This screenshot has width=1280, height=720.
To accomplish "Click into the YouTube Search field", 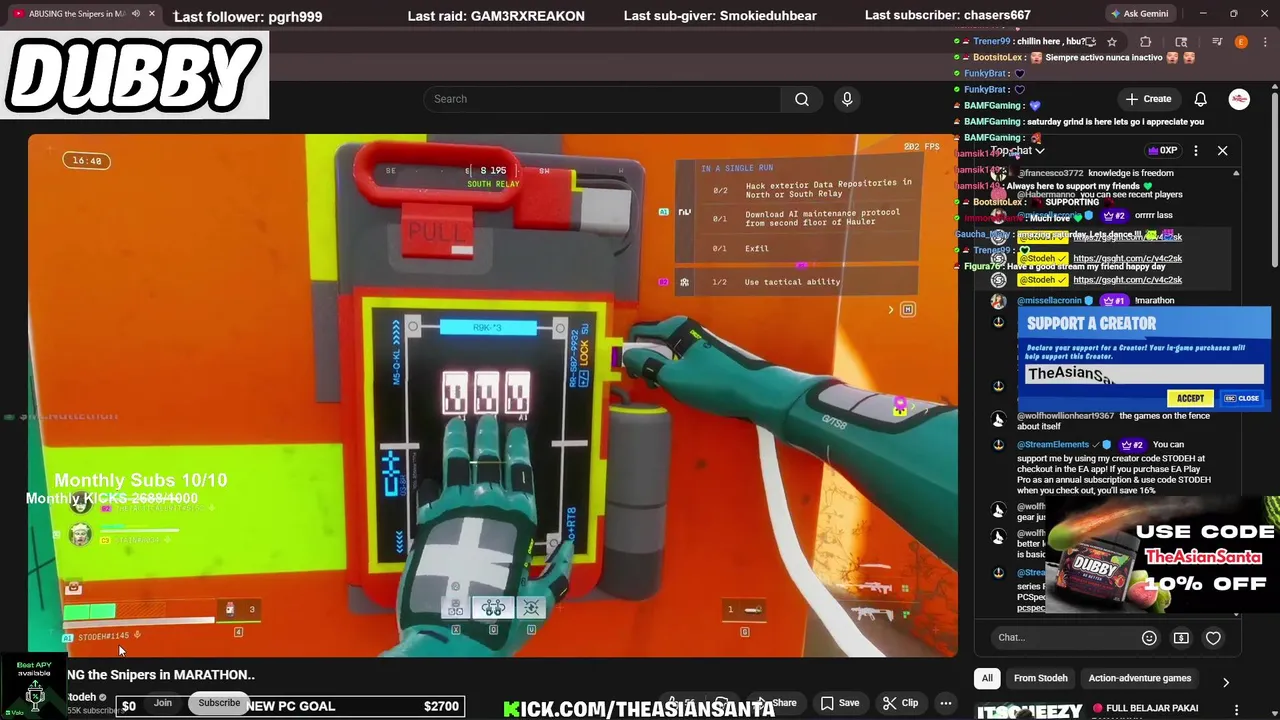I will (602, 99).
